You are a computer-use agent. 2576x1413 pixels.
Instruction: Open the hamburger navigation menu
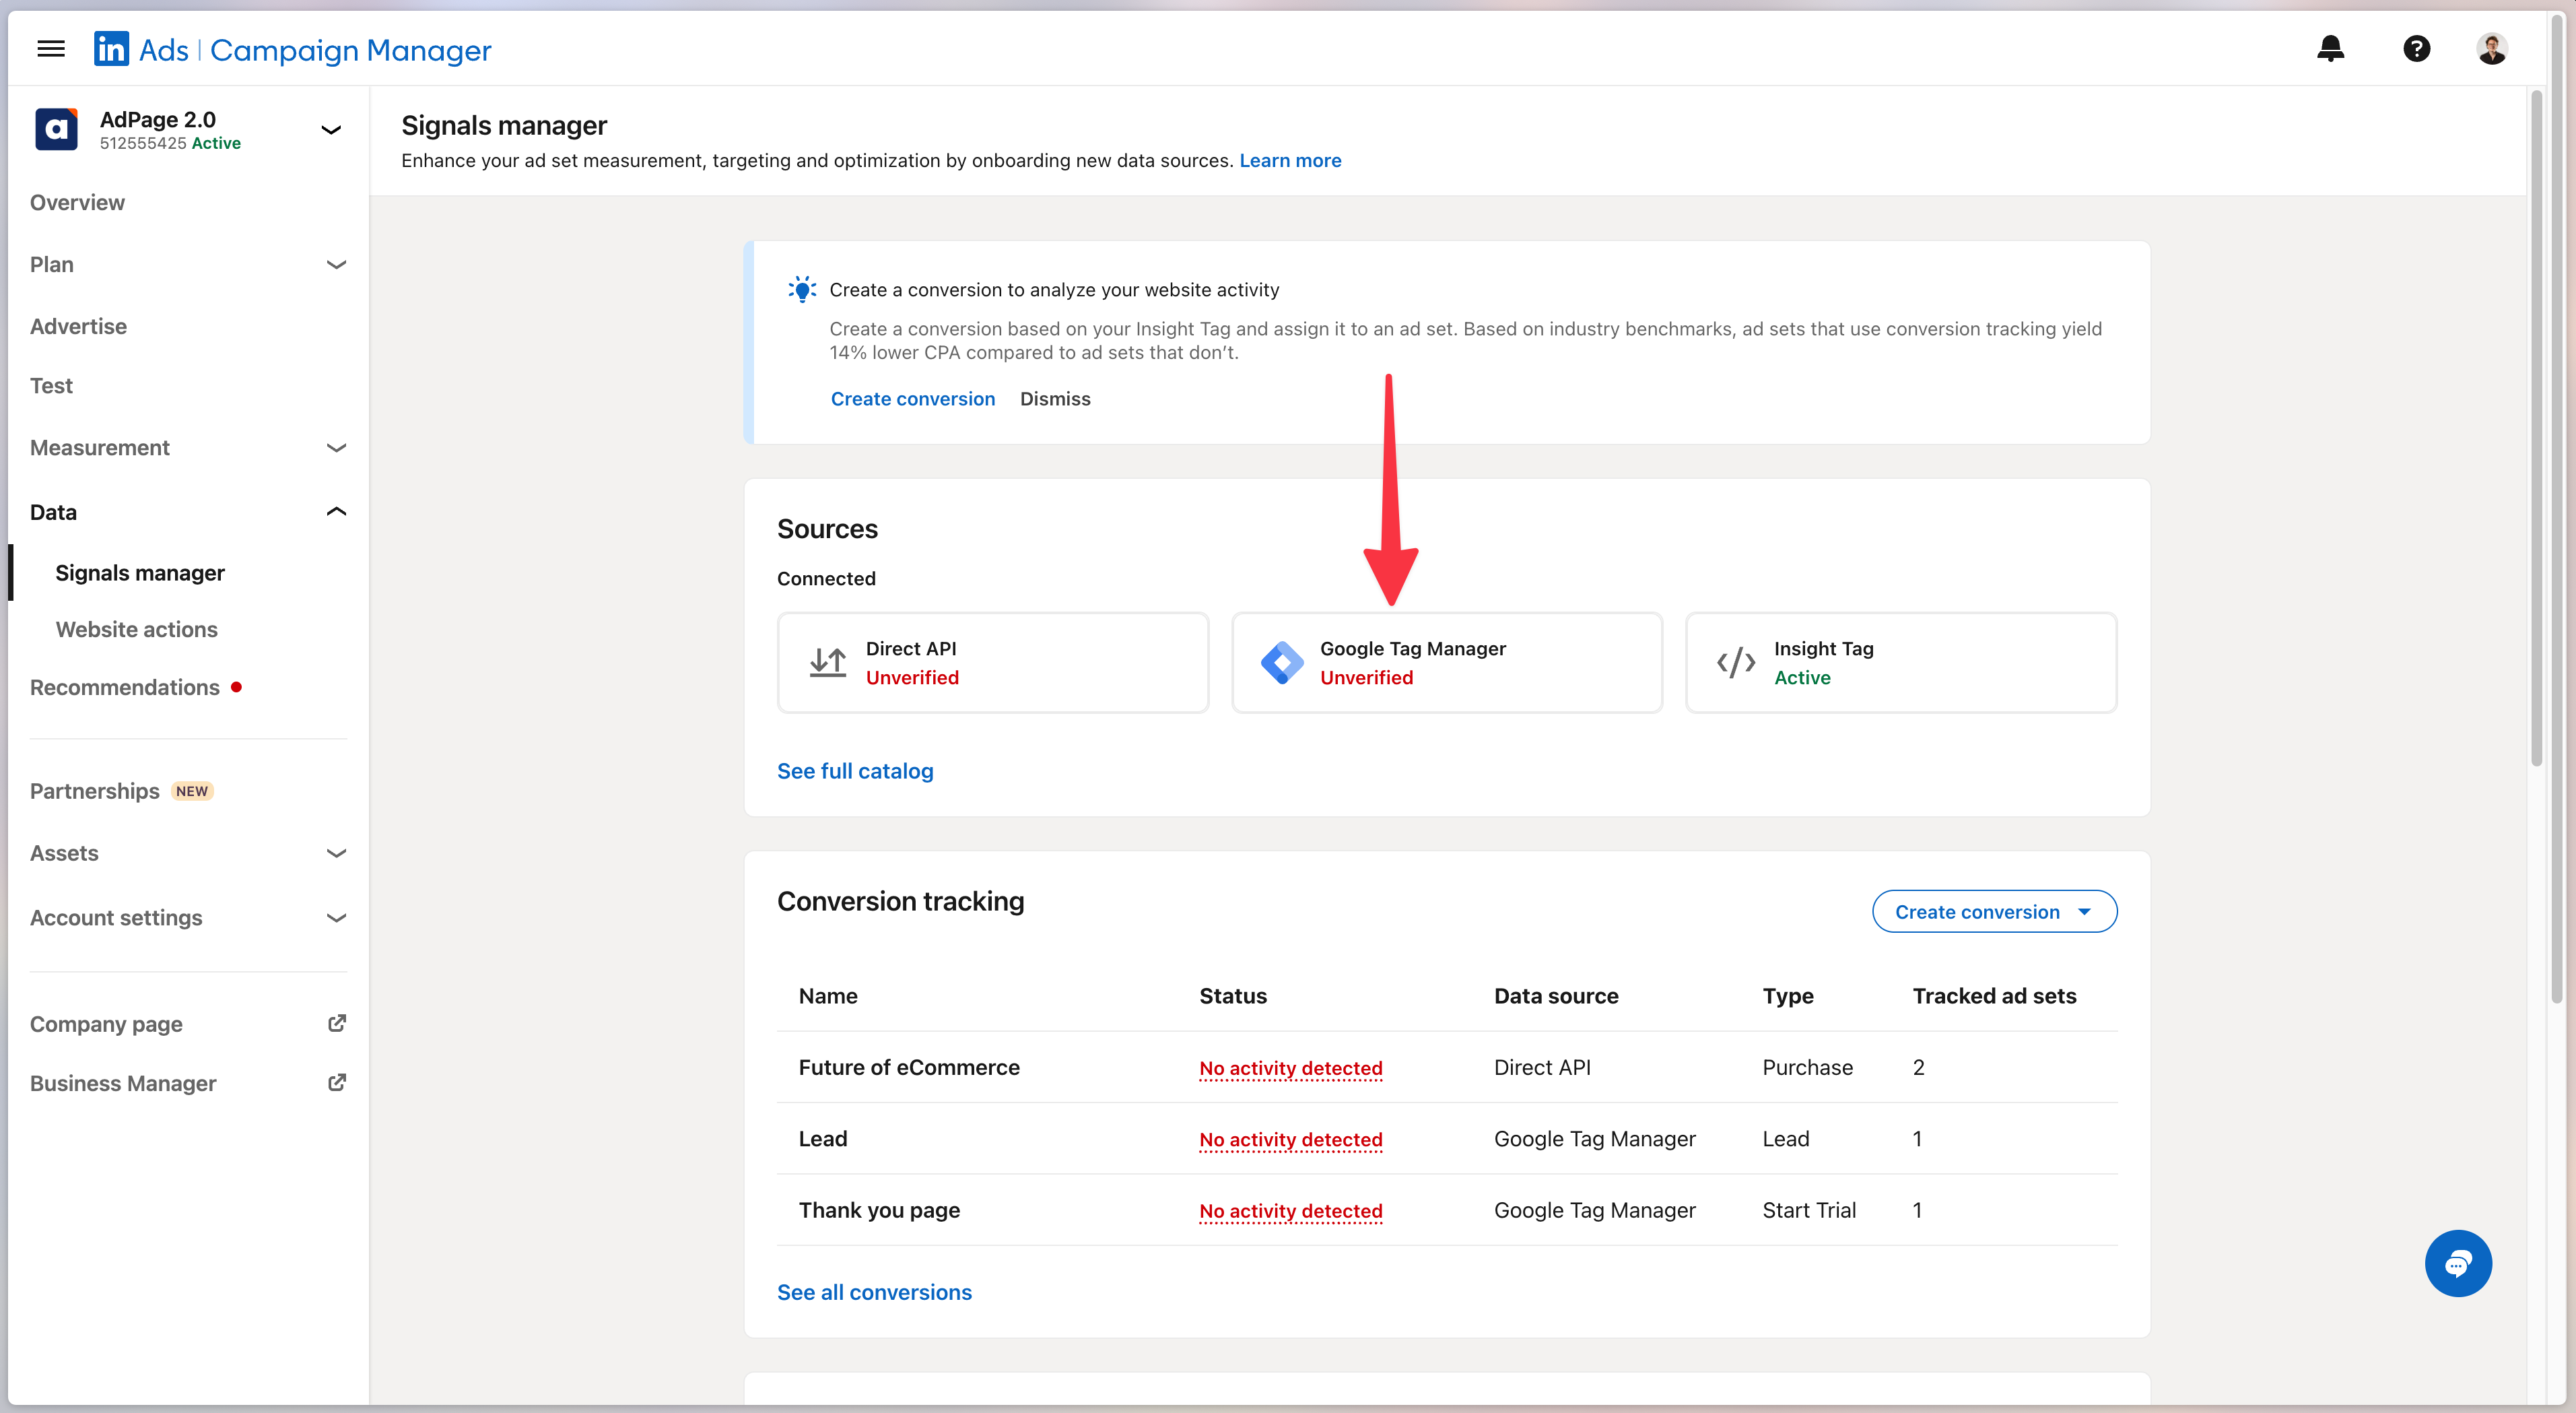click(x=51, y=49)
